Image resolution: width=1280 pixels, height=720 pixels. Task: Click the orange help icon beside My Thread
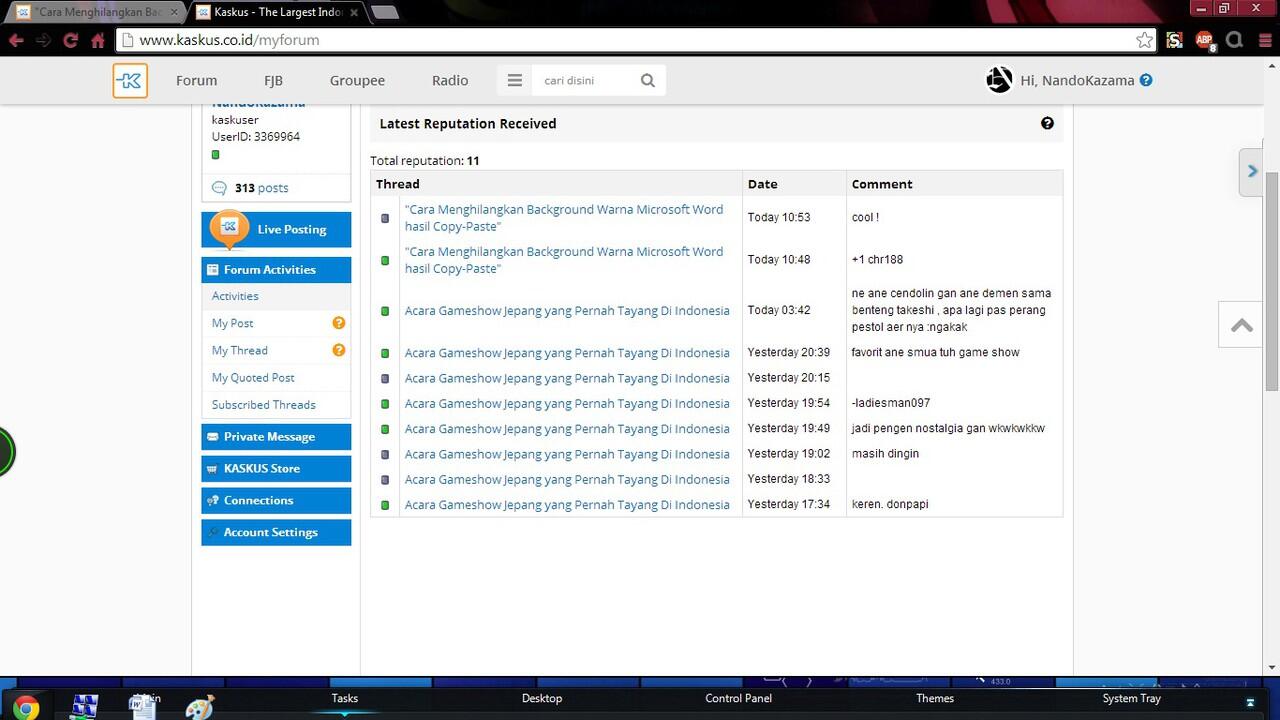[339, 350]
